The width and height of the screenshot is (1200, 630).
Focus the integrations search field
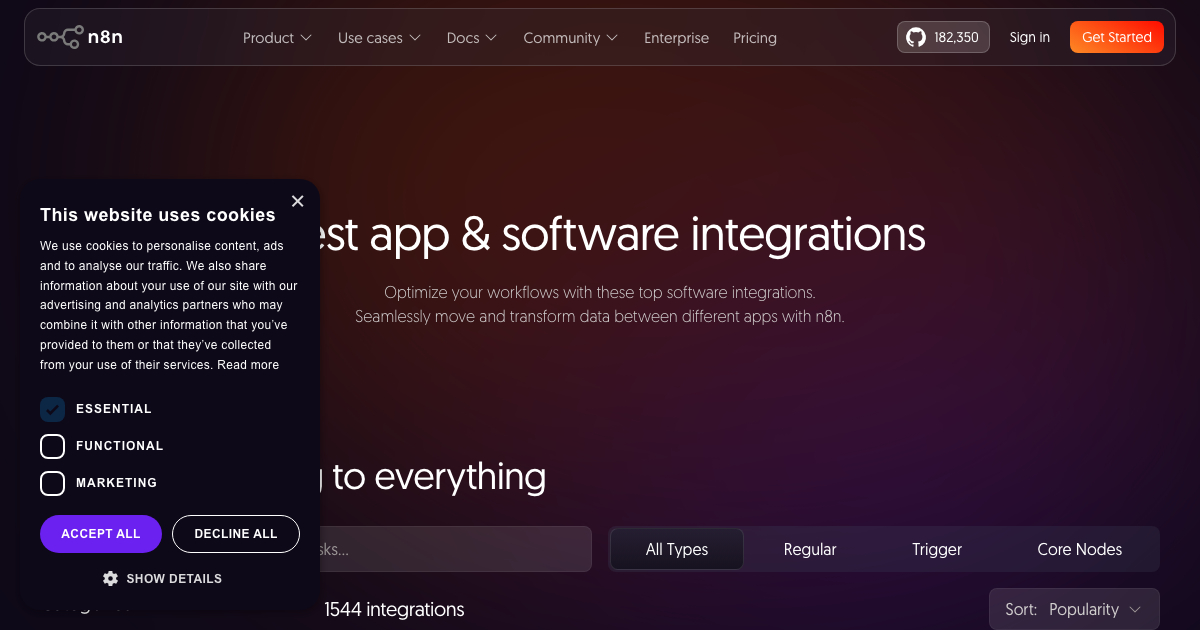tap(455, 549)
